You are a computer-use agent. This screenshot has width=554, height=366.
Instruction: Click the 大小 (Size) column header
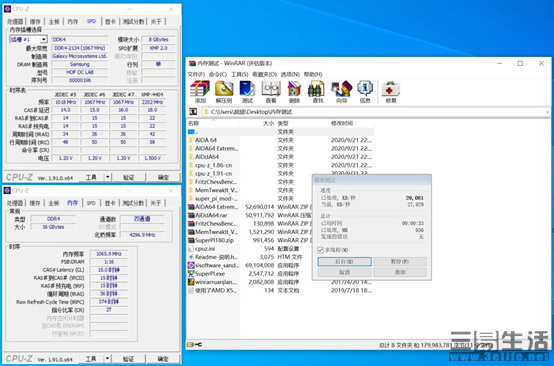point(258,123)
